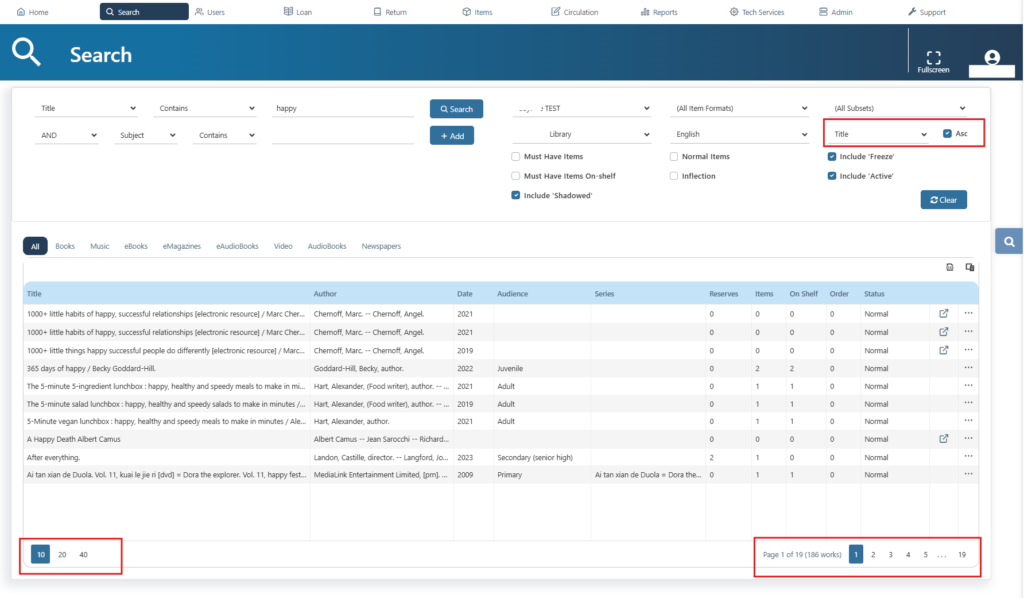This screenshot has height=598, width=1024.
Task: Open the (All Subsets) dropdown
Action: click(x=898, y=108)
